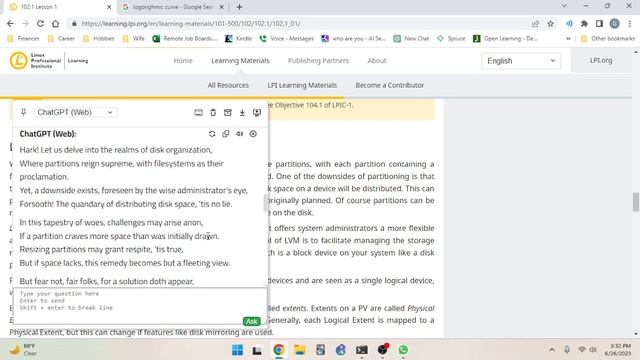Click the speaker icon to read answer aloud
Screen dimensions: 640x360
240,134
